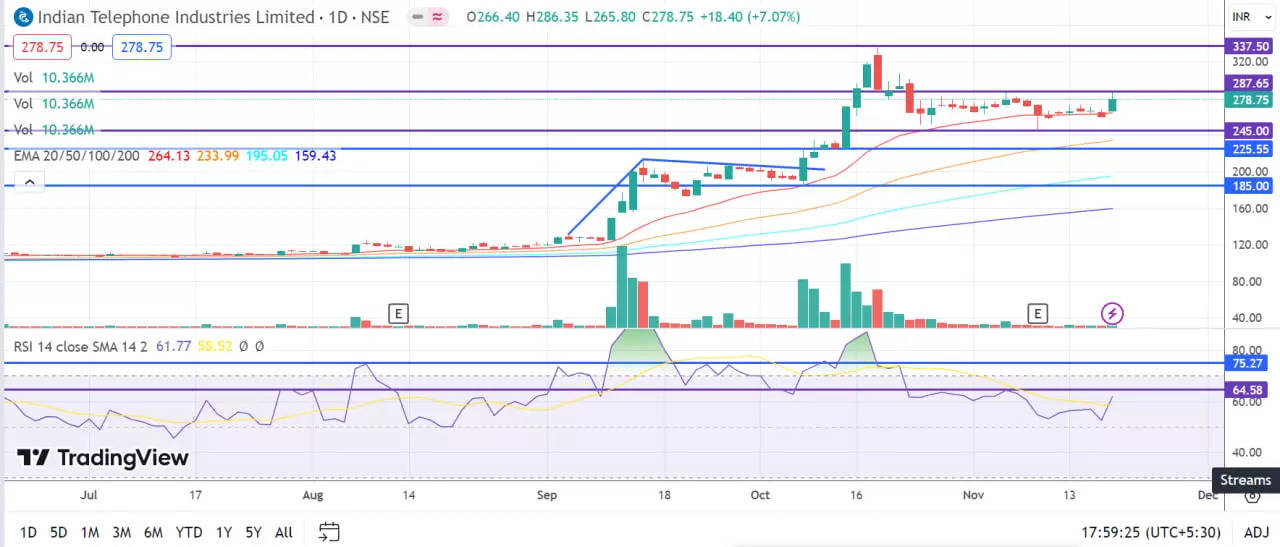Open the Go to date calendar icon
This screenshot has width=1280, height=547.
tap(330, 532)
